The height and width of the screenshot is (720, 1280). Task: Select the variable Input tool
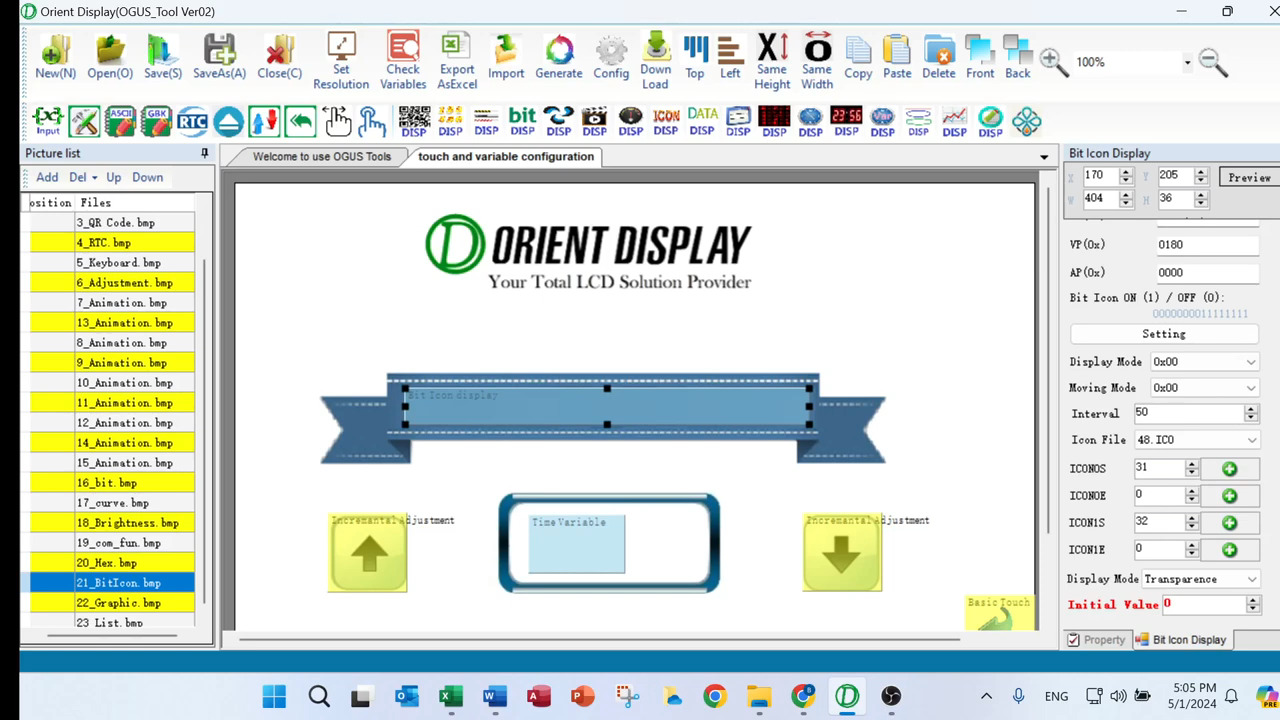(x=48, y=121)
